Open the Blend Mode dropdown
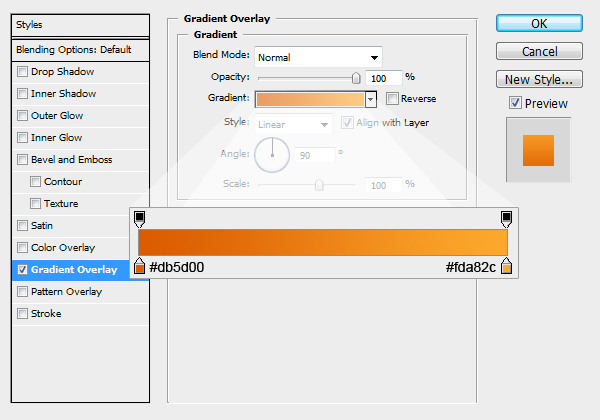Image resolution: width=600 pixels, height=420 pixels. (318, 57)
